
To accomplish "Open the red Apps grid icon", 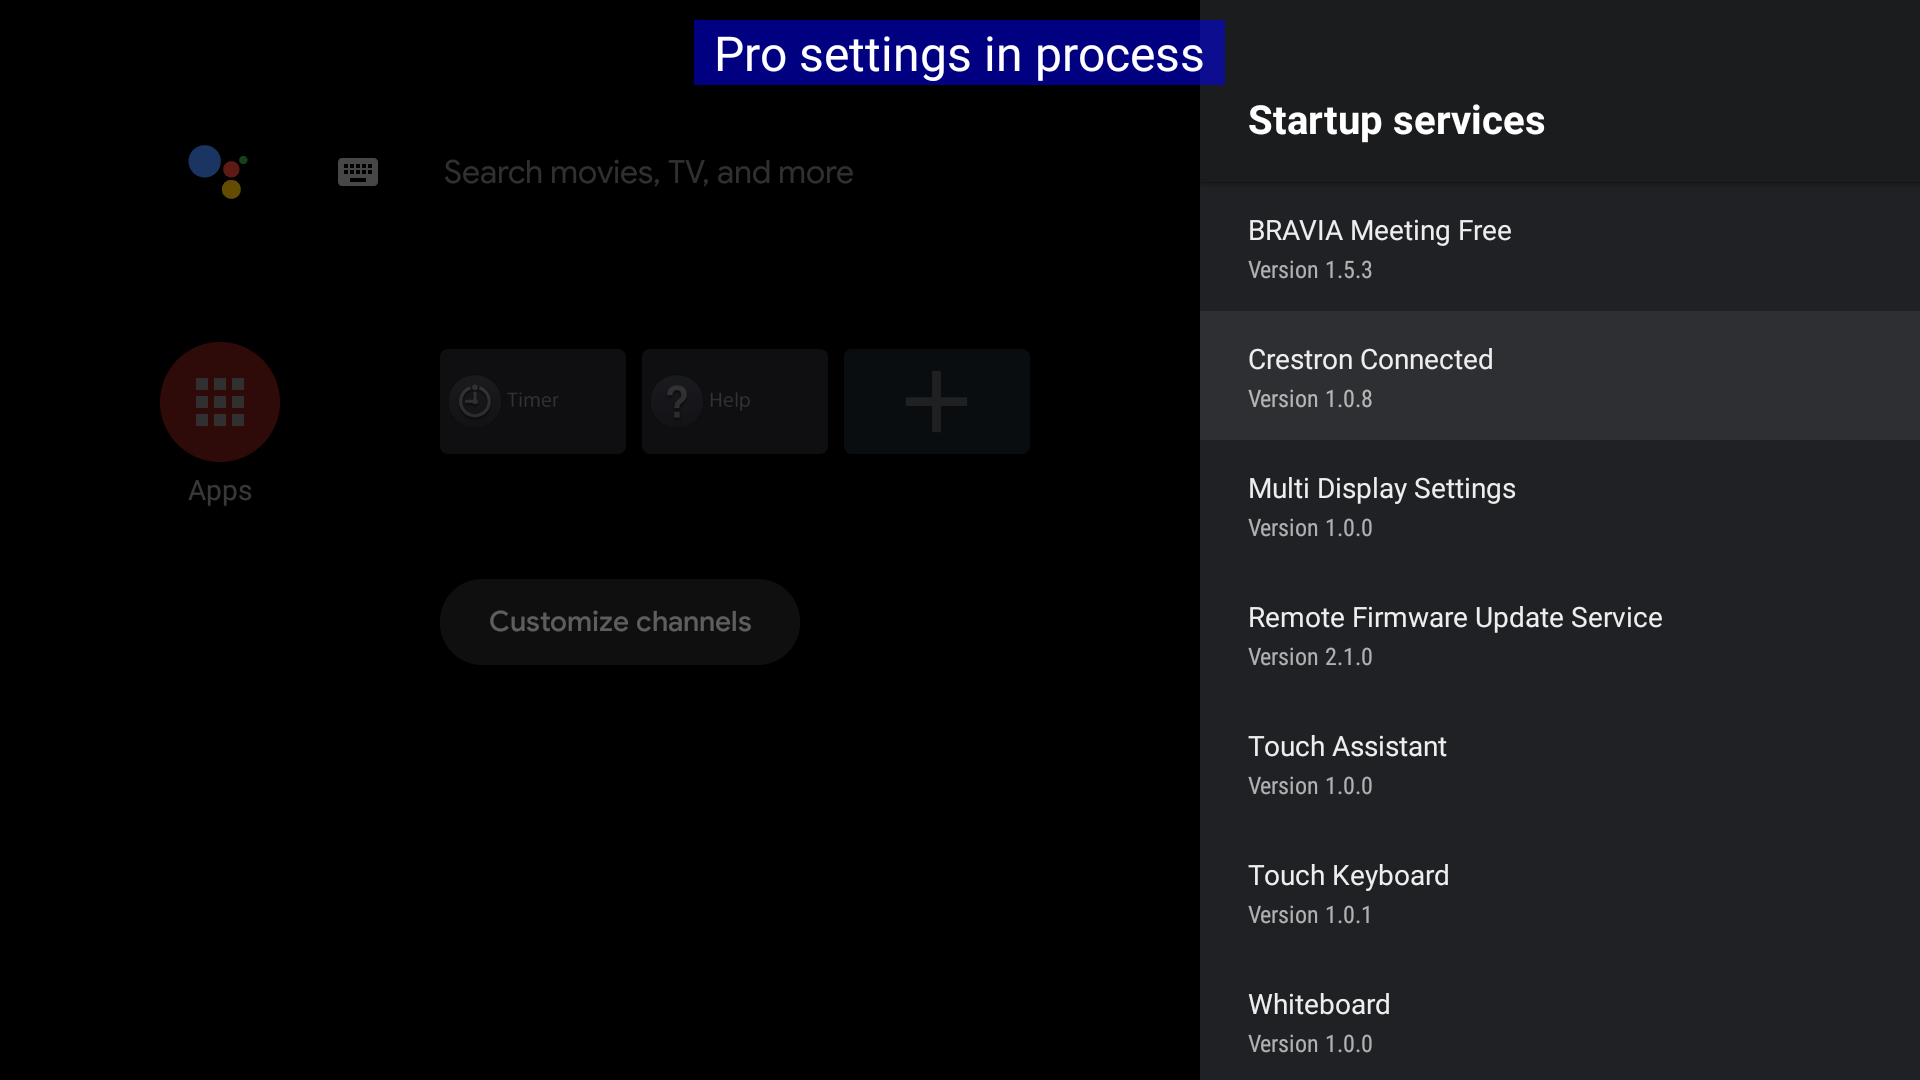I will click(220, 402).
